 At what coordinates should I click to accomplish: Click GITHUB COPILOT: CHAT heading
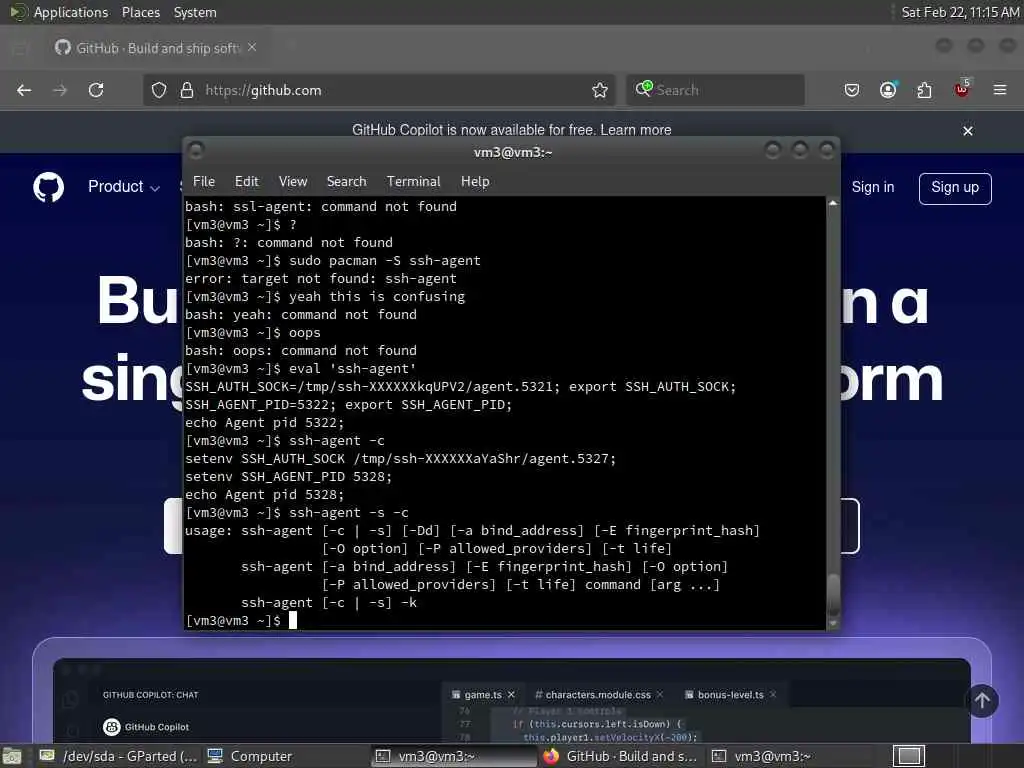[150, 695]
